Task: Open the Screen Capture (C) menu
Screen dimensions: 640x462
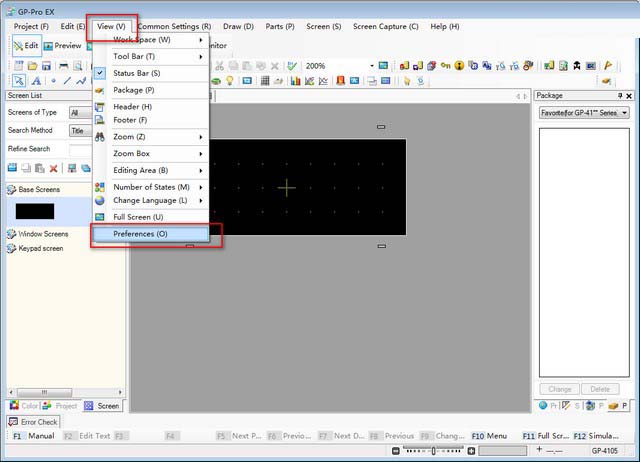Action: coord(386,27)
